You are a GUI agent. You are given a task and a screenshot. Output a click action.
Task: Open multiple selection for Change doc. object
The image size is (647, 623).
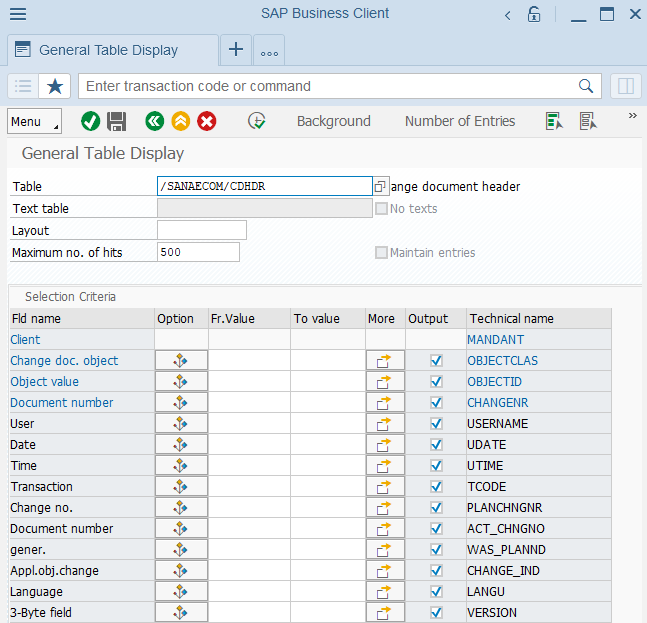pyautogui.click(x=385, y=361)
